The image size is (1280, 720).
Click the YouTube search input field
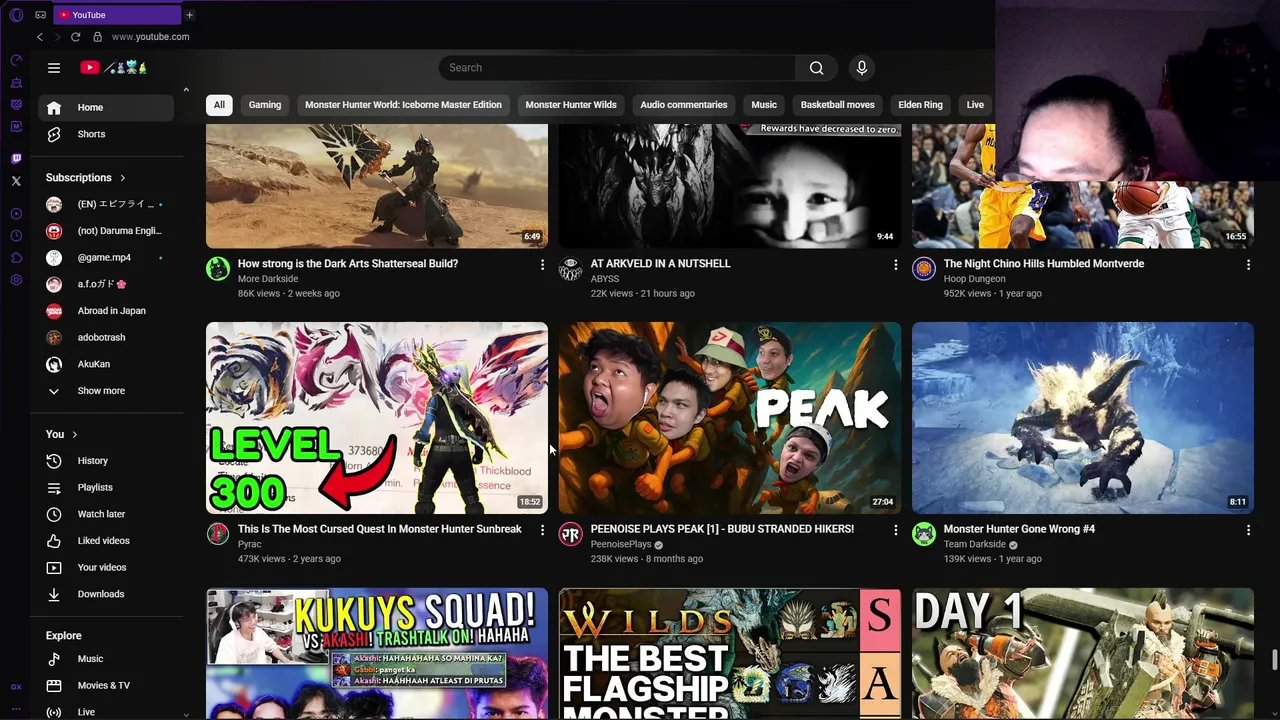617,68
